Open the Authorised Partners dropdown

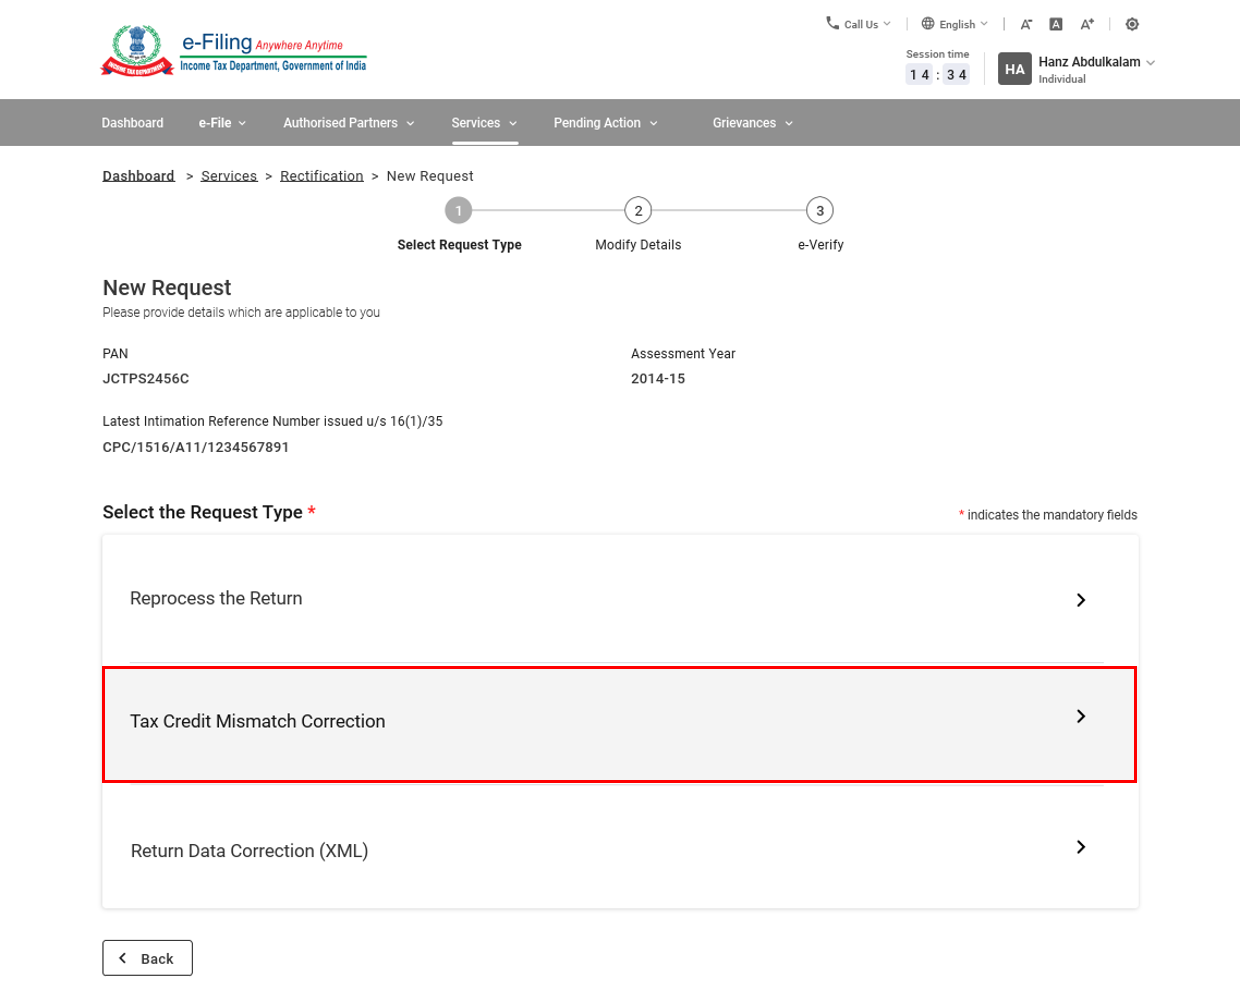click(348, 123)
